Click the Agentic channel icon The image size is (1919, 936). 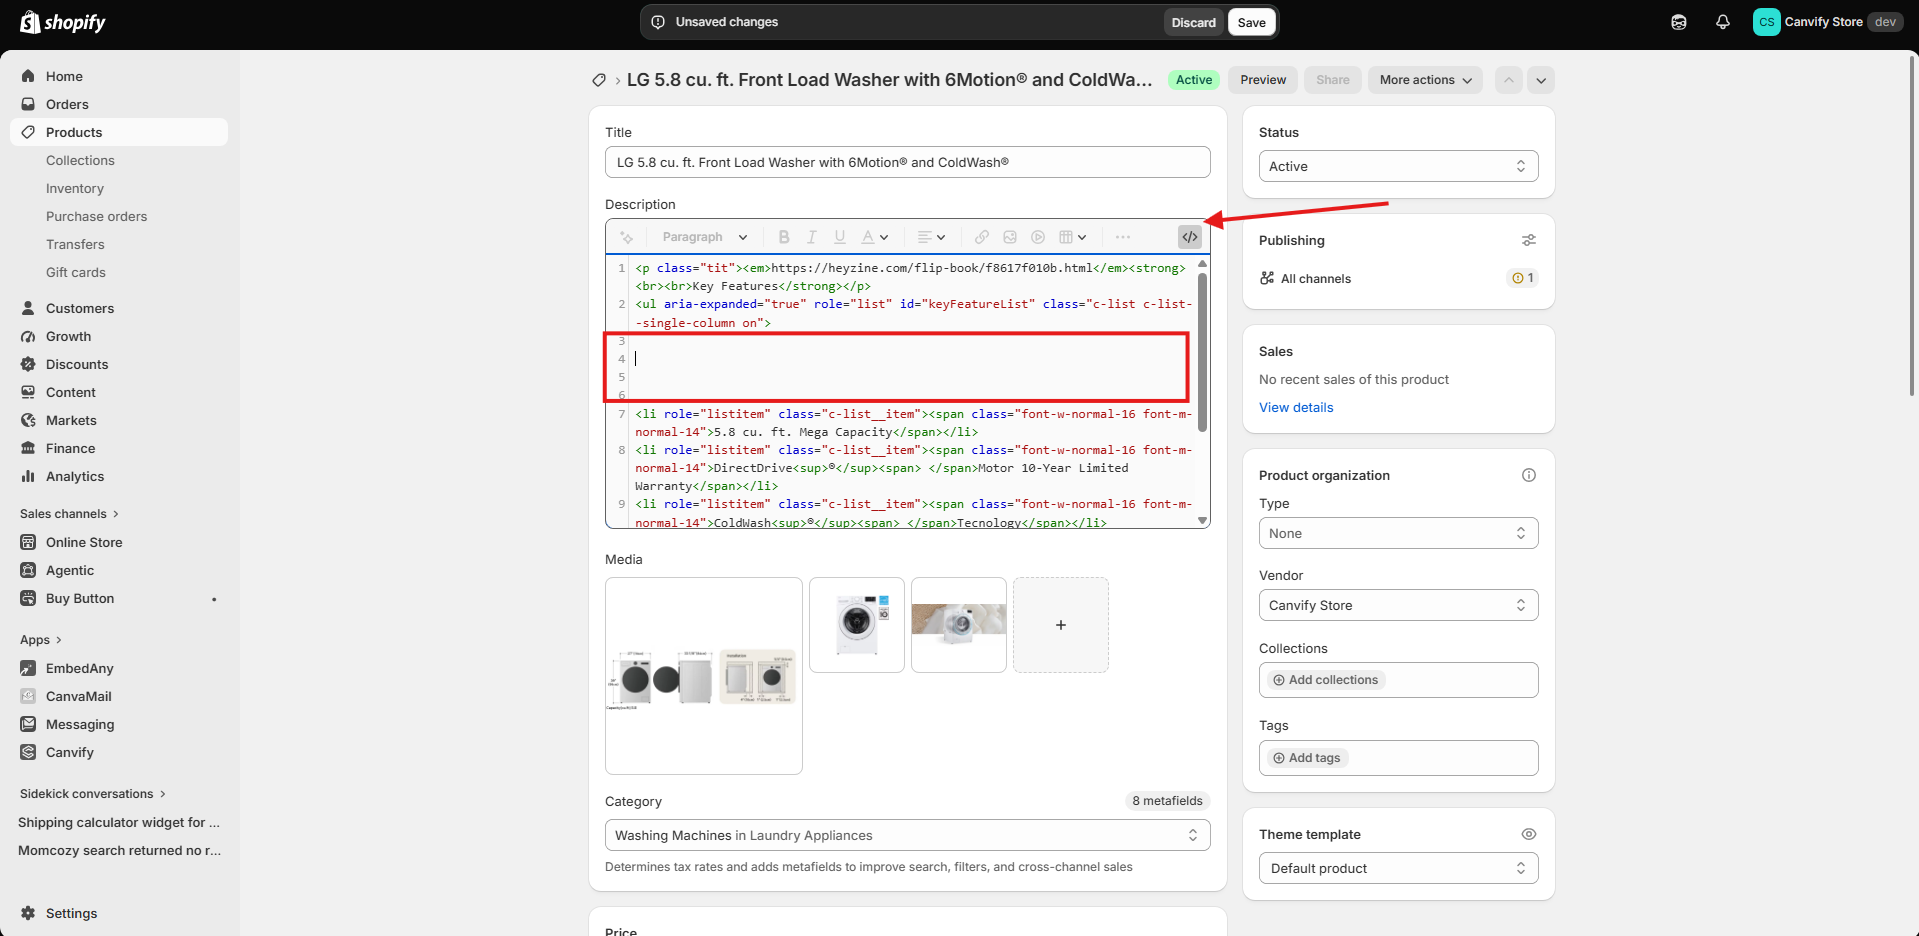[x=28, y=570]
